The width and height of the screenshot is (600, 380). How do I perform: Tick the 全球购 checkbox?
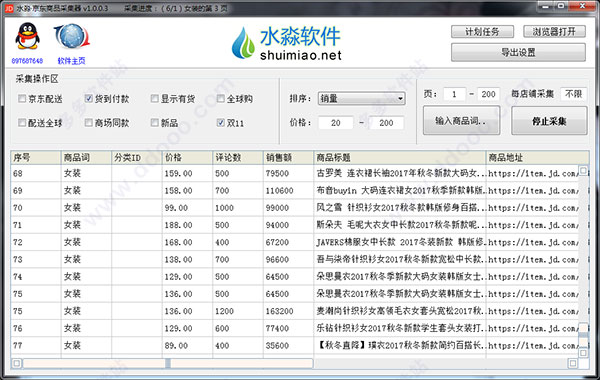(x=220, y=99)
